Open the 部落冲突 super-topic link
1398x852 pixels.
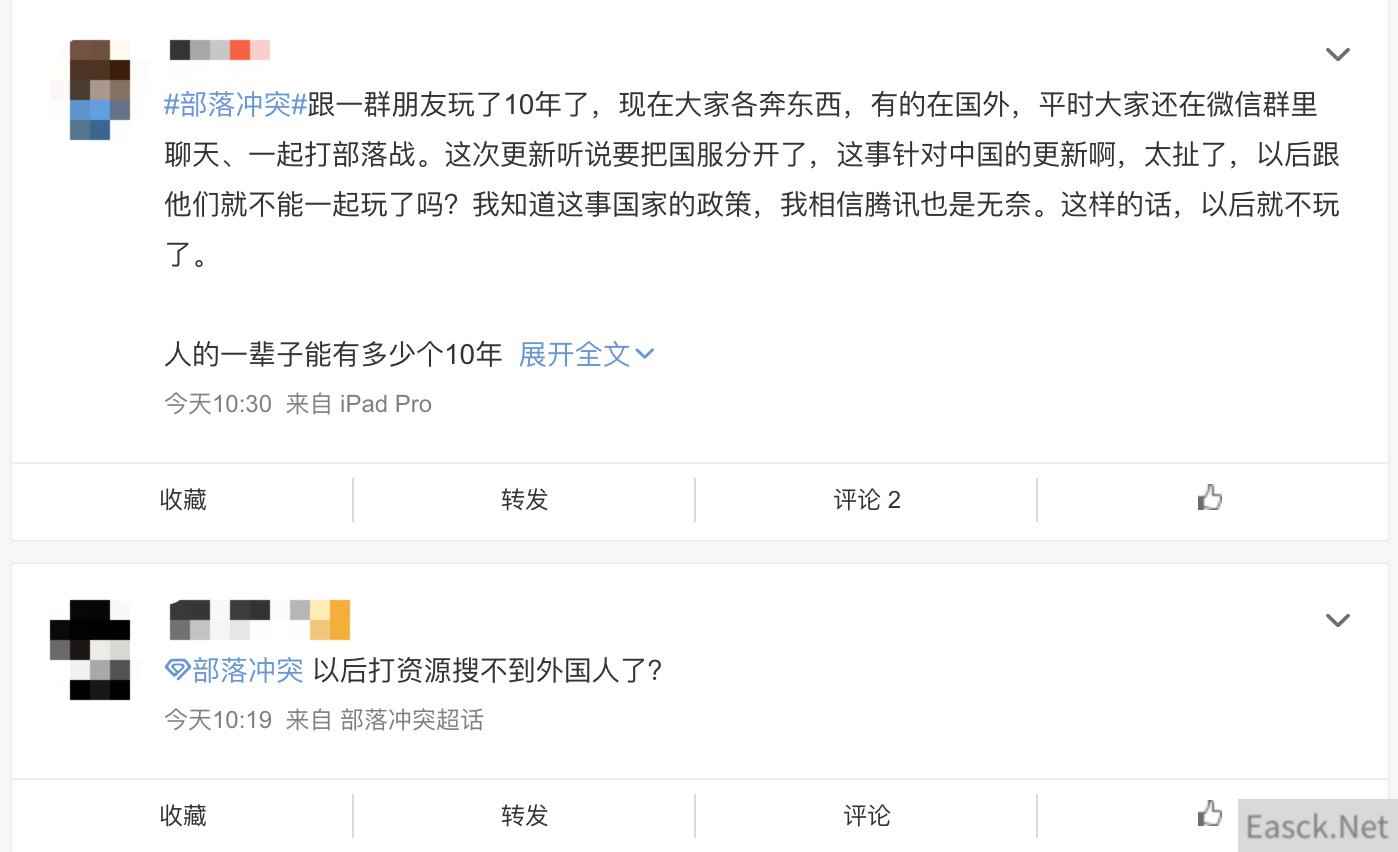(247, 670)
